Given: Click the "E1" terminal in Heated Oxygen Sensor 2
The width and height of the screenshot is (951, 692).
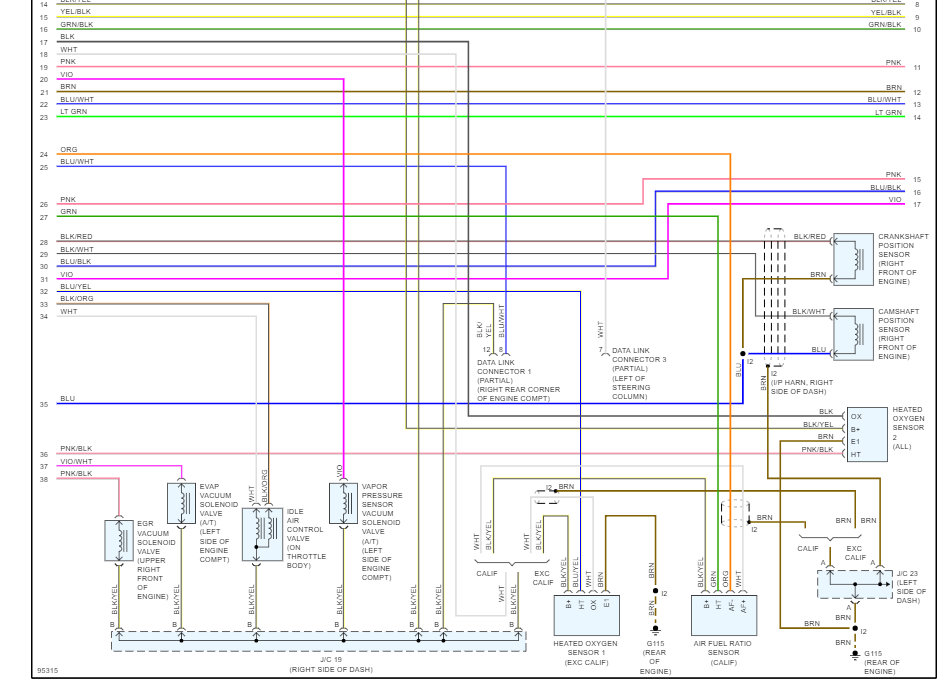Looking at the screenshot, I should click(855, 442).
